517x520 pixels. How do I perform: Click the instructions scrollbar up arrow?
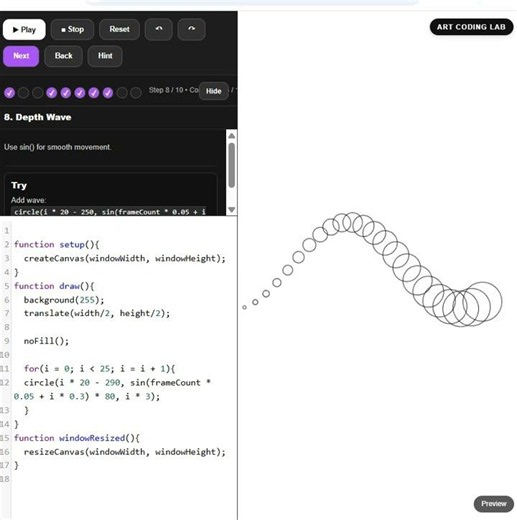pyautogui.click(x=232, y=136)
